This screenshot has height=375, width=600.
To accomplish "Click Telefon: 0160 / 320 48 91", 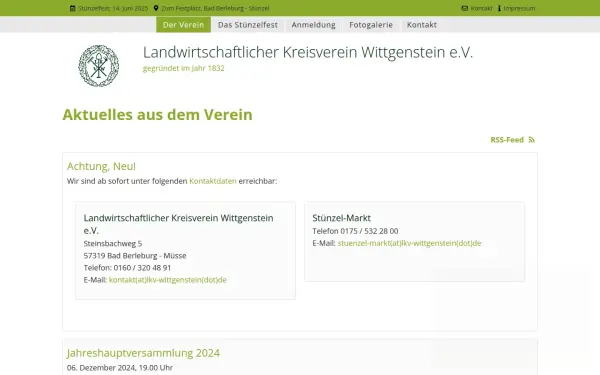I will 127,268.
